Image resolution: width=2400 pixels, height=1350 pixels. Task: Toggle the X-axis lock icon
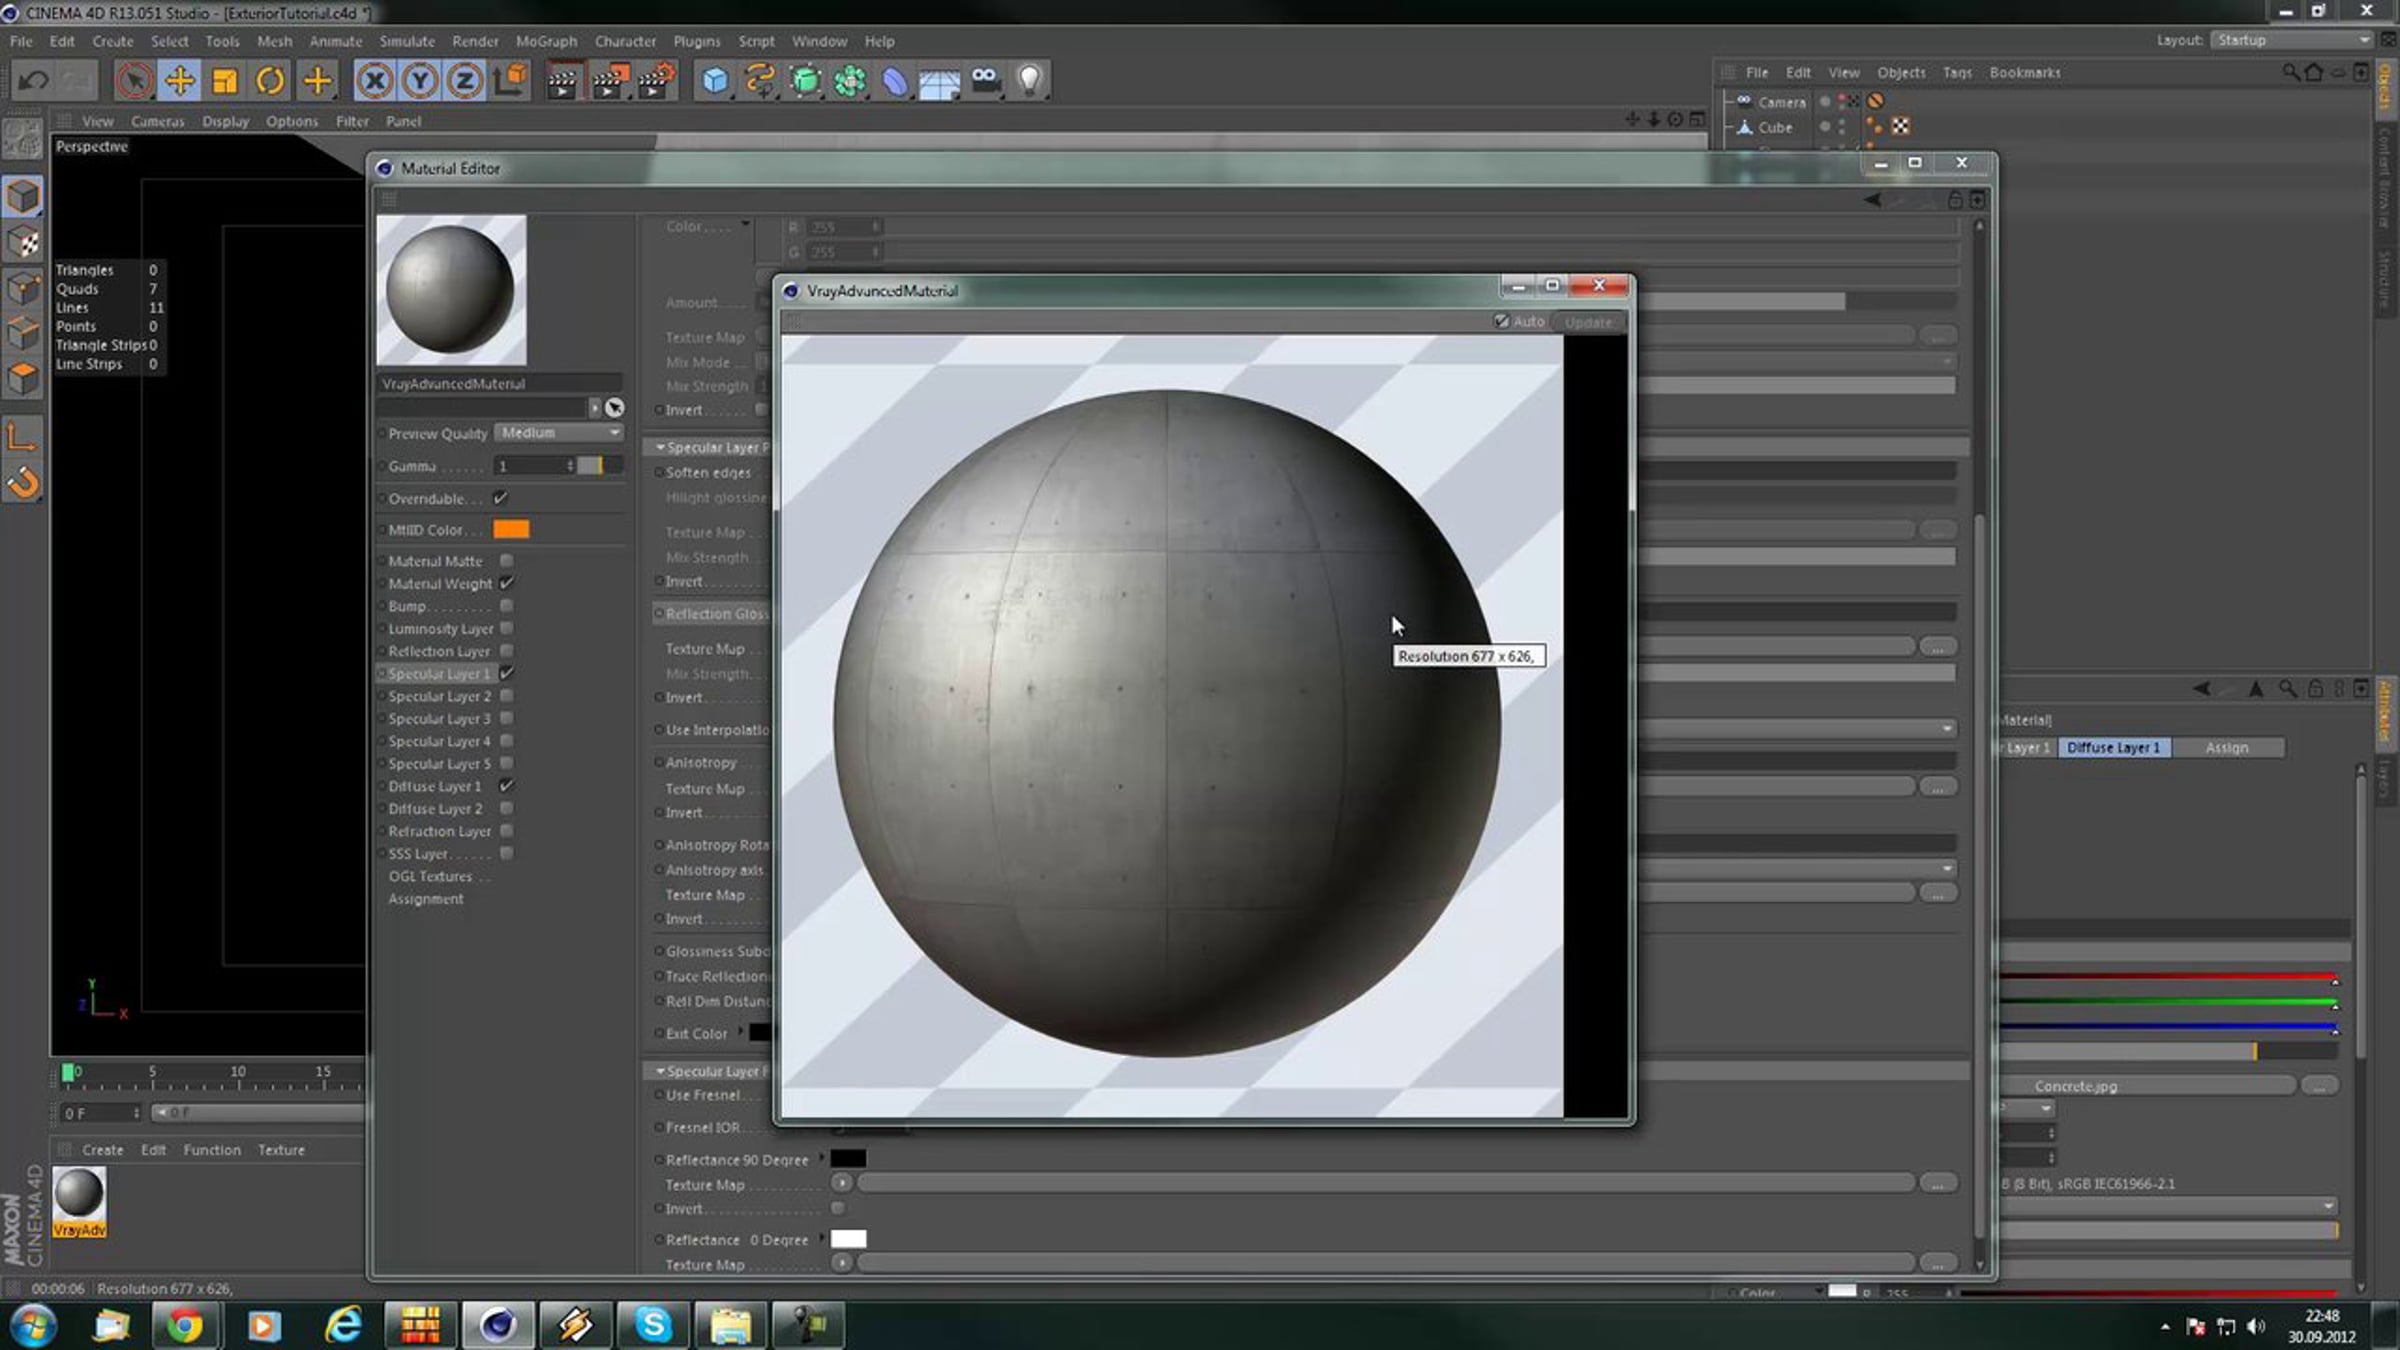[375, 80]
